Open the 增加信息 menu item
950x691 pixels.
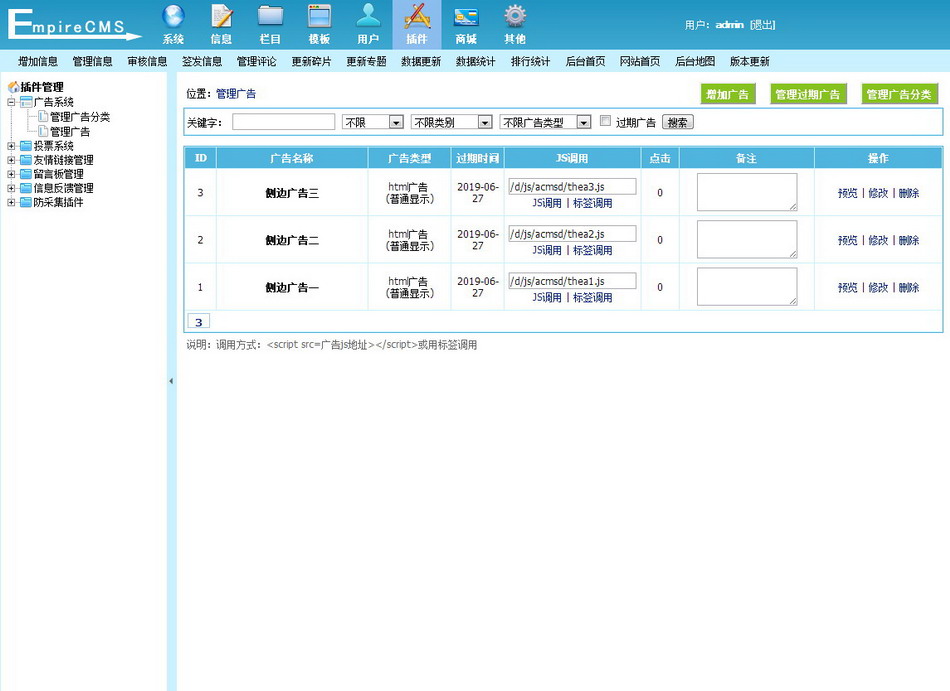click(x=38, y=61)
